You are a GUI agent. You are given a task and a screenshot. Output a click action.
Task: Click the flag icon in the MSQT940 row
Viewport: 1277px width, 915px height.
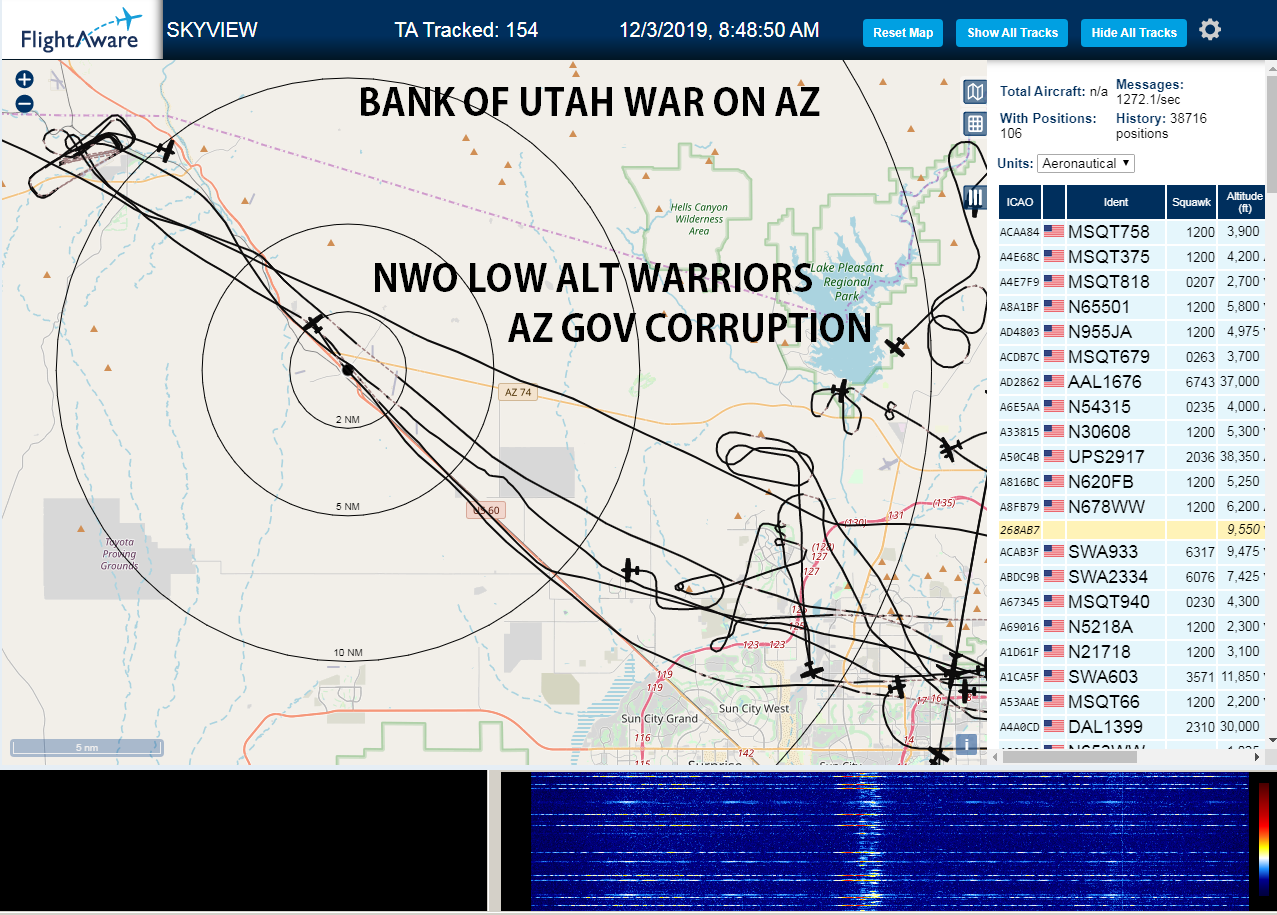click(x=1054, y=601)
